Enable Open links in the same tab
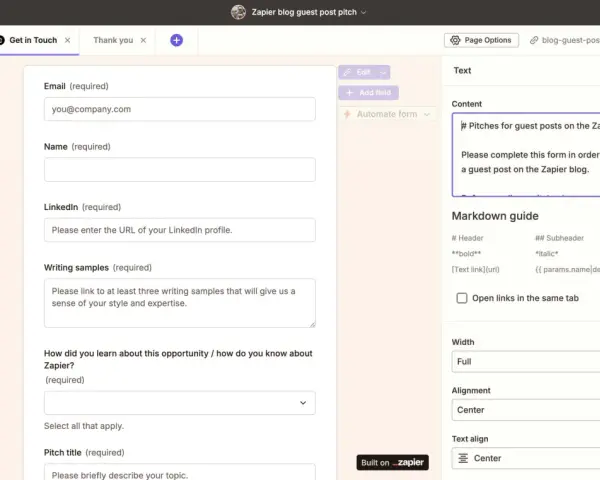Screen dimensions: 600x480 (x=462, y=298)
